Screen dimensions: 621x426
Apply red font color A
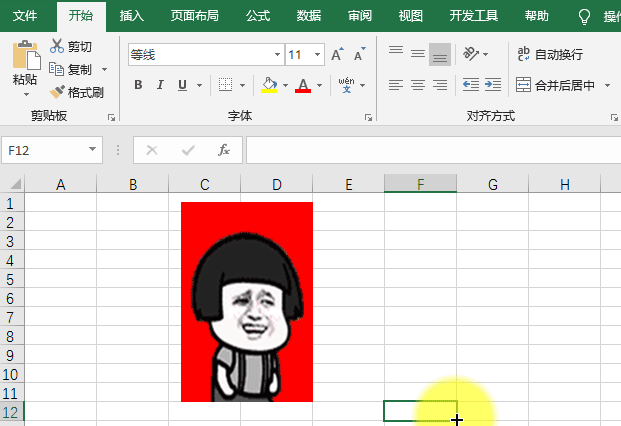click(x=303, y=85)
